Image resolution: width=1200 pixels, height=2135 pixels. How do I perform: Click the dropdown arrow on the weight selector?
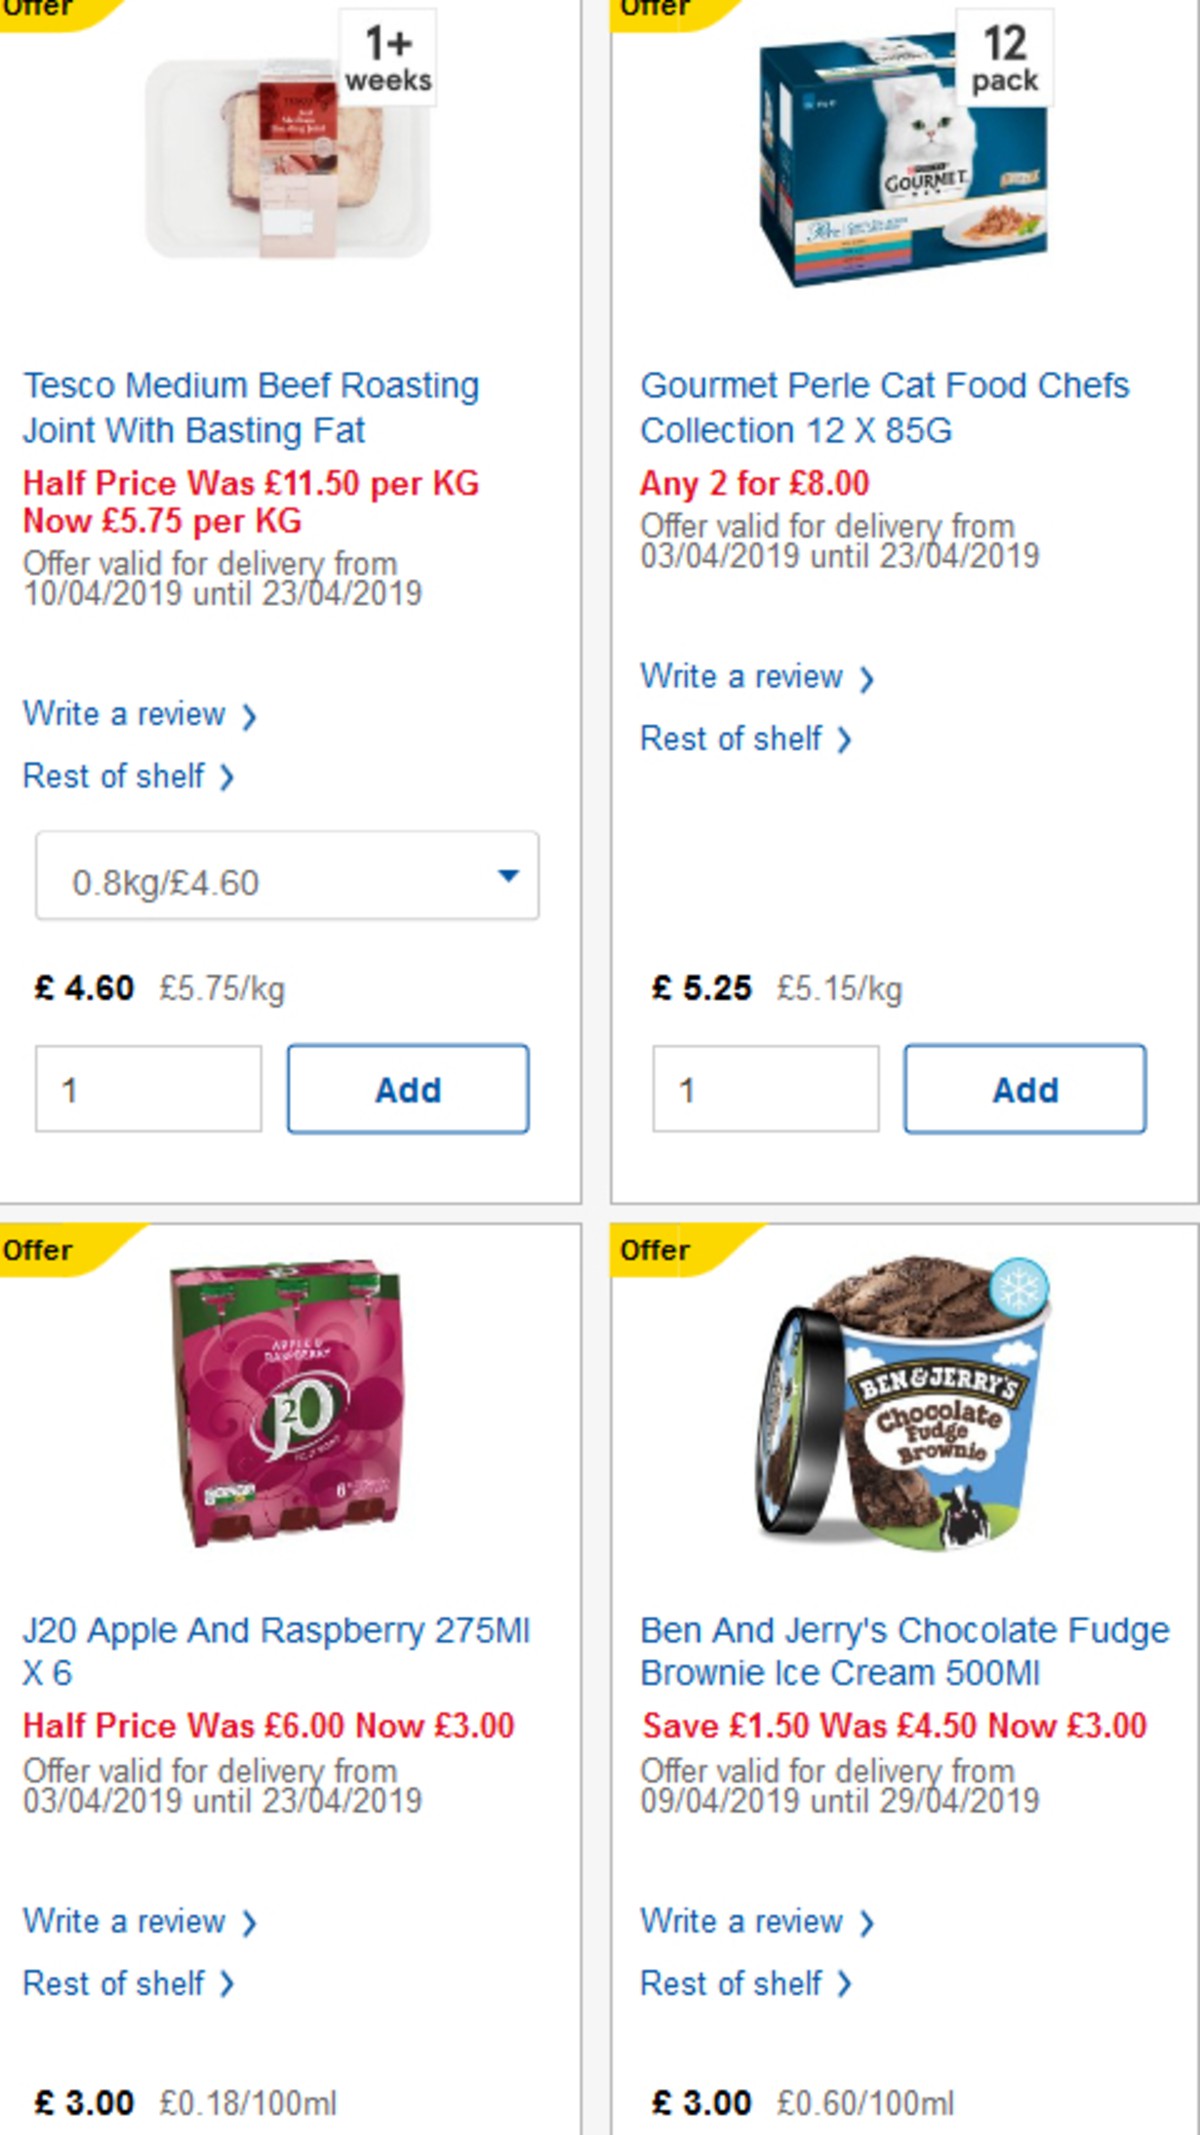pos(508,876)
